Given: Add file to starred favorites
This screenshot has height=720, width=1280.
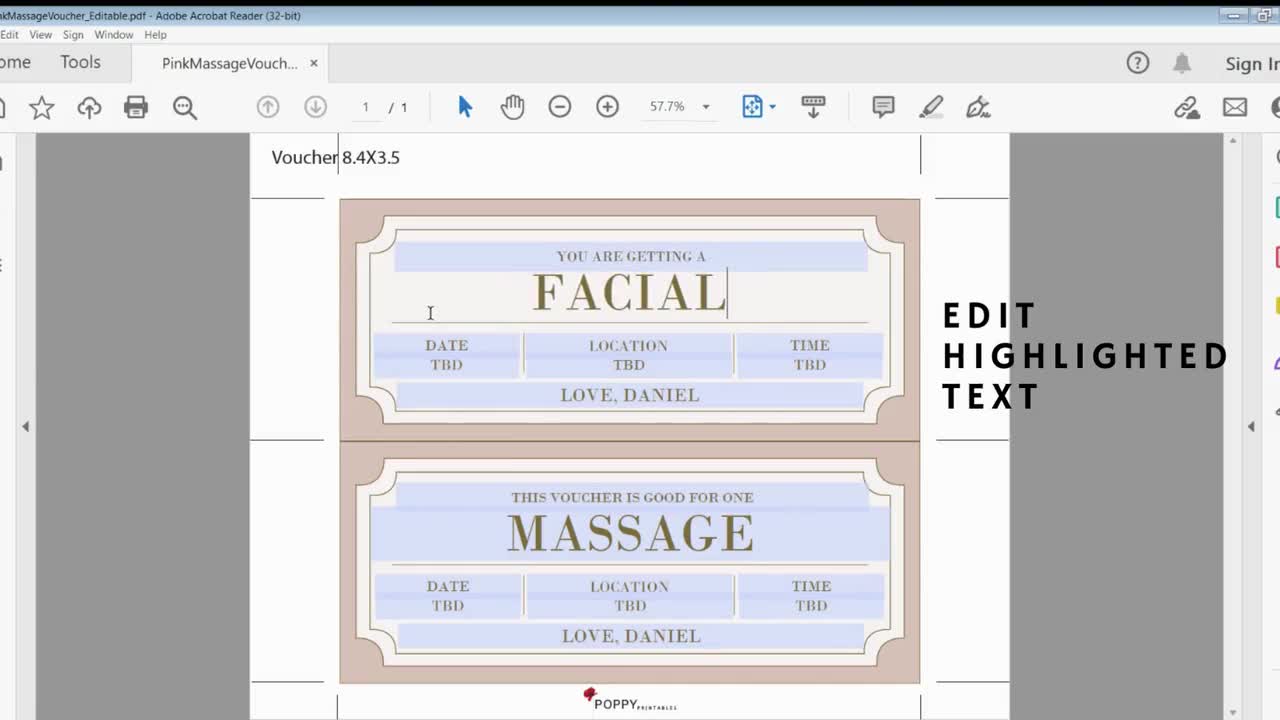Looking at the screenshot, I should tap(41, 107).
